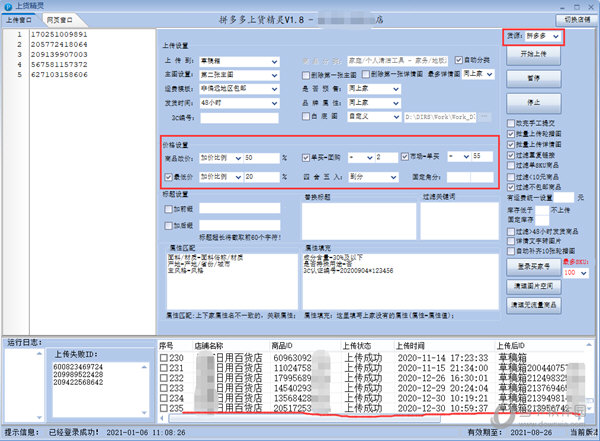Click the 登录买家号 button
This screenshot has width=600, height=441.
click(534, 266)
